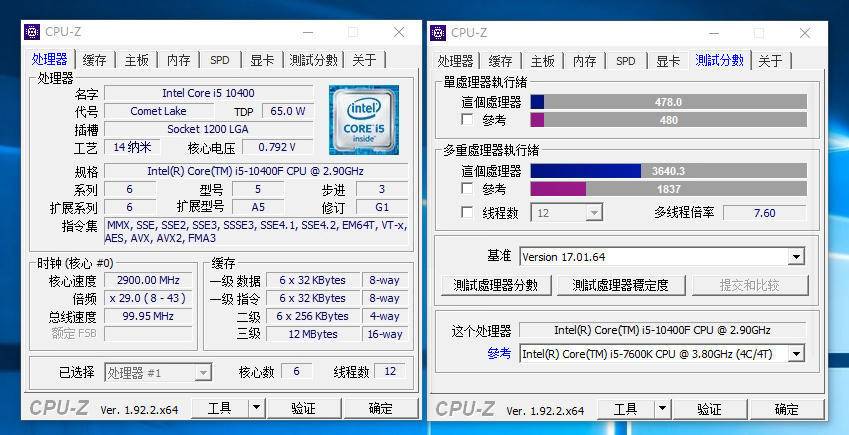The width and height of the screenshot is (849, 435).
Task: Click the 线程数 value 12 in left window
Action: 390,372
